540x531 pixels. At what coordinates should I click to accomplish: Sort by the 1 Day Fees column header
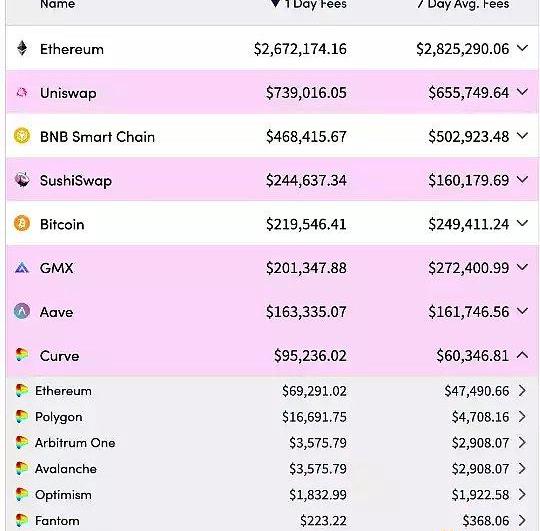pos(308,4)
